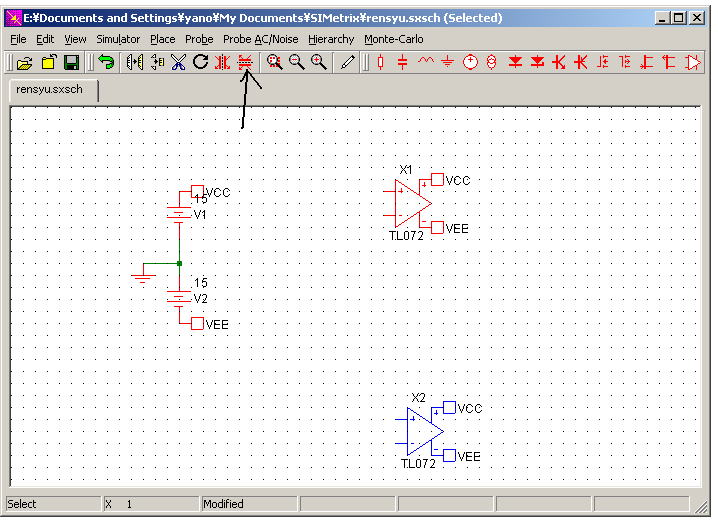This screenshot has height=522, width=718.
Task: Click the VEE terminal on op-amp X1
Action: coord(437,228)
